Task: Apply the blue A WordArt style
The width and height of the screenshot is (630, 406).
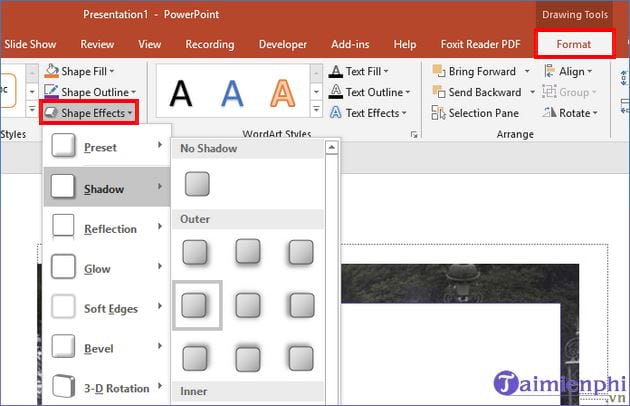Action: tap(232, 93)
